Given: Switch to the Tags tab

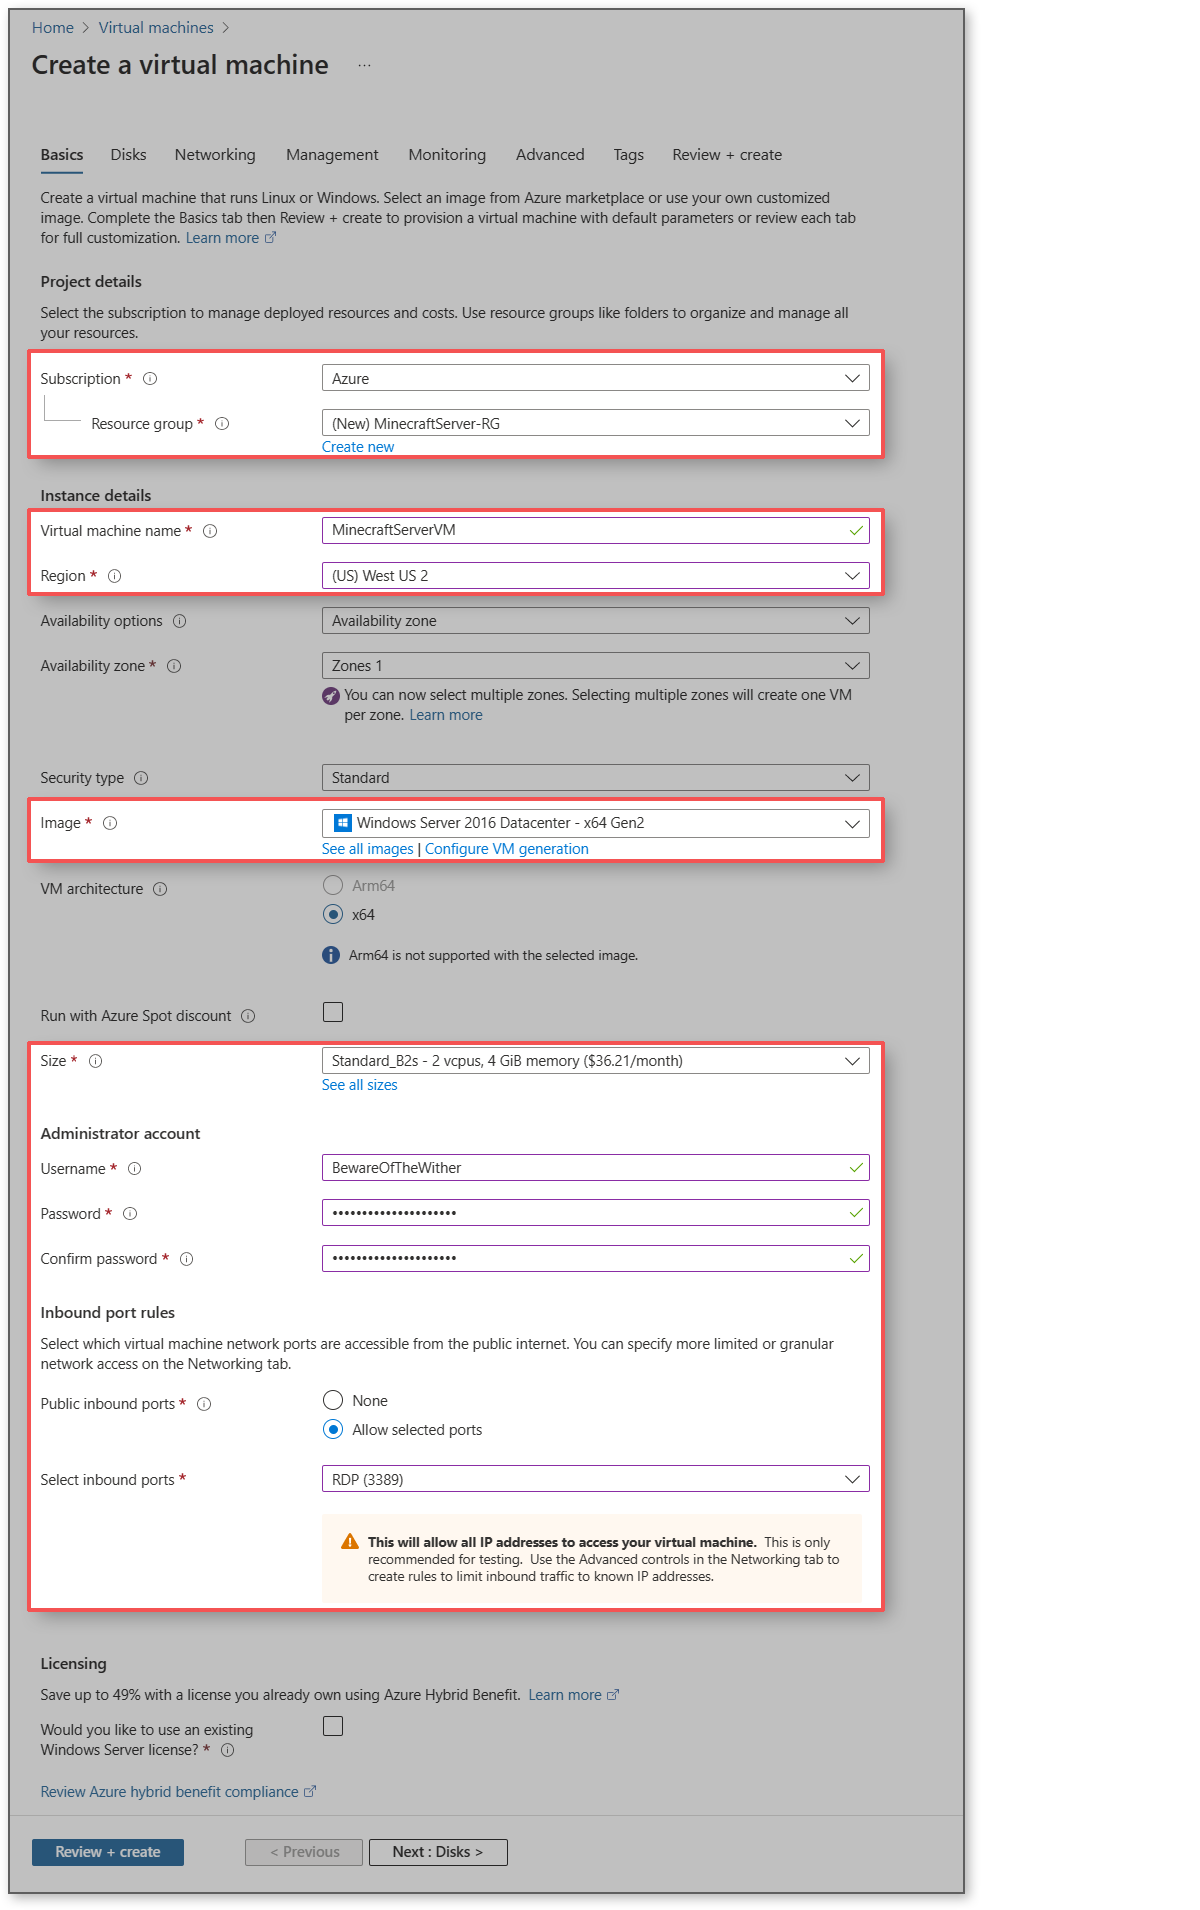Looking at the screenshot, I should point(629,155).
